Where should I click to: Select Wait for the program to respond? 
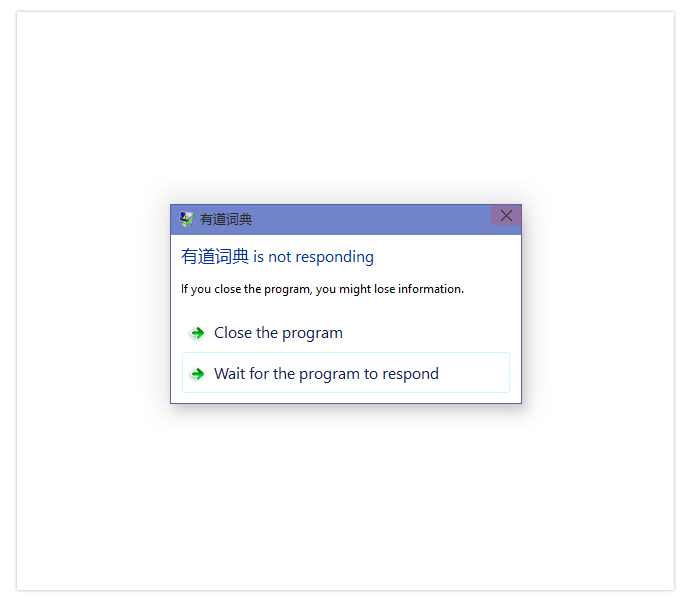tap(346, 373)
